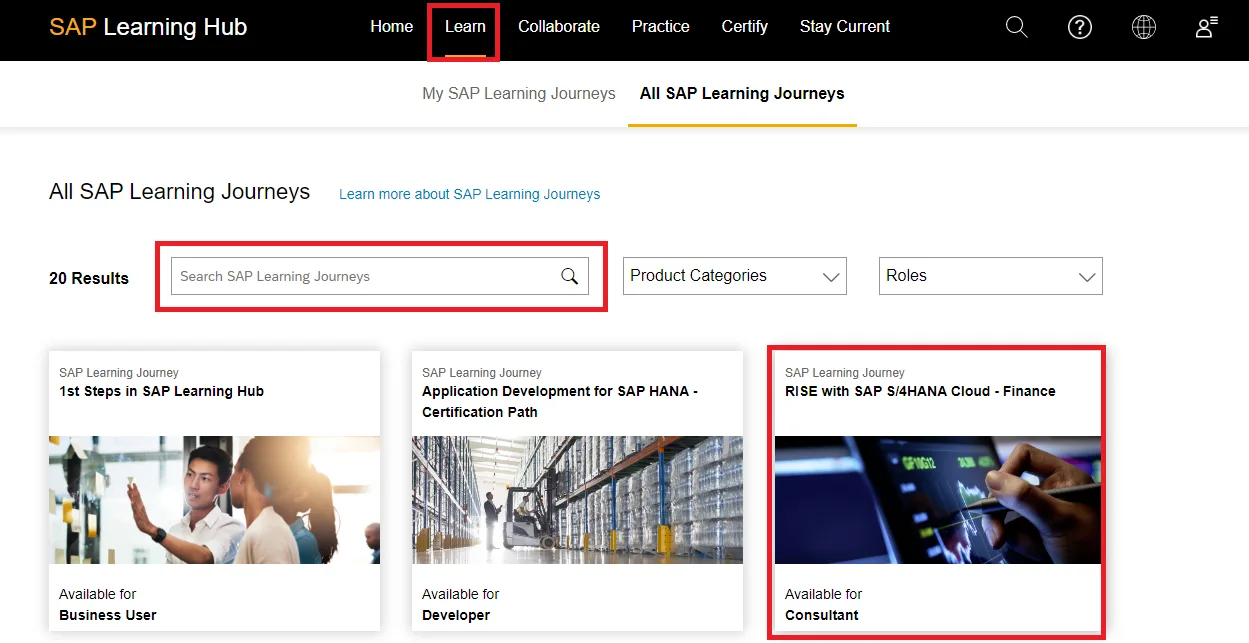
Task: Open the 1st Steps in SAP Learning Hub title
Action: tap(161, 391)
